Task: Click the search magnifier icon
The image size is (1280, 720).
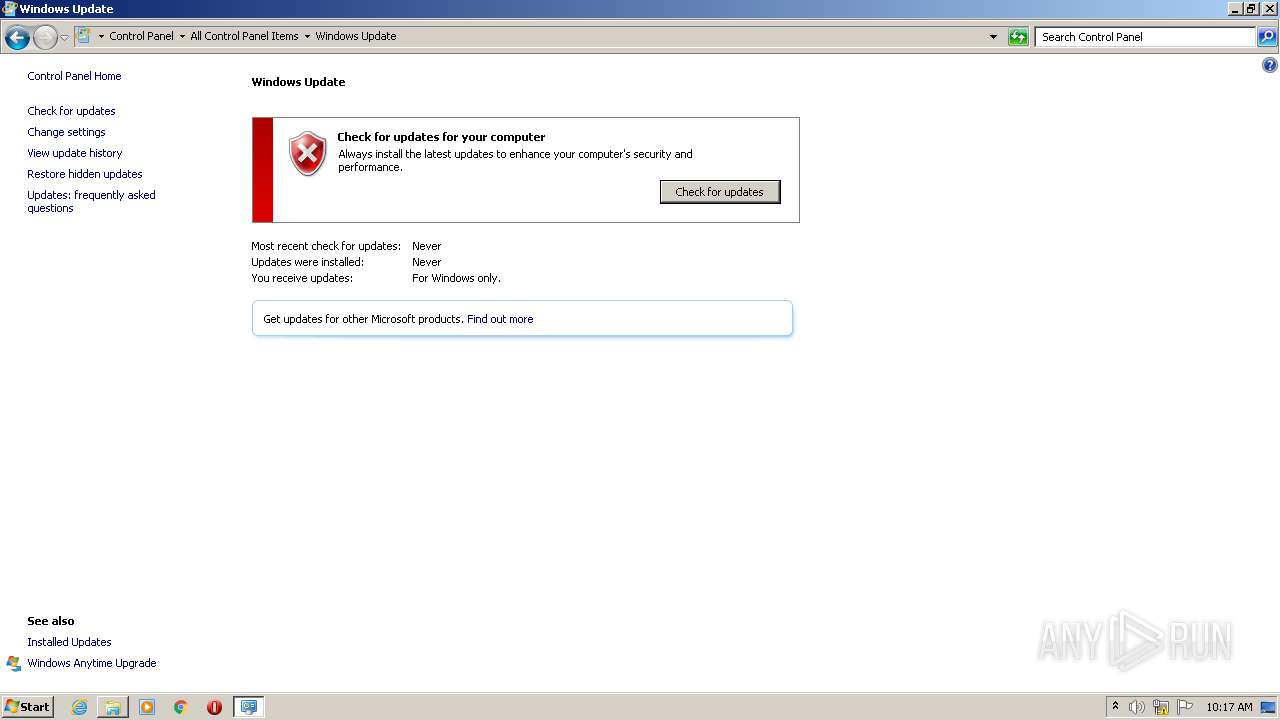Action: [1267, 37]
